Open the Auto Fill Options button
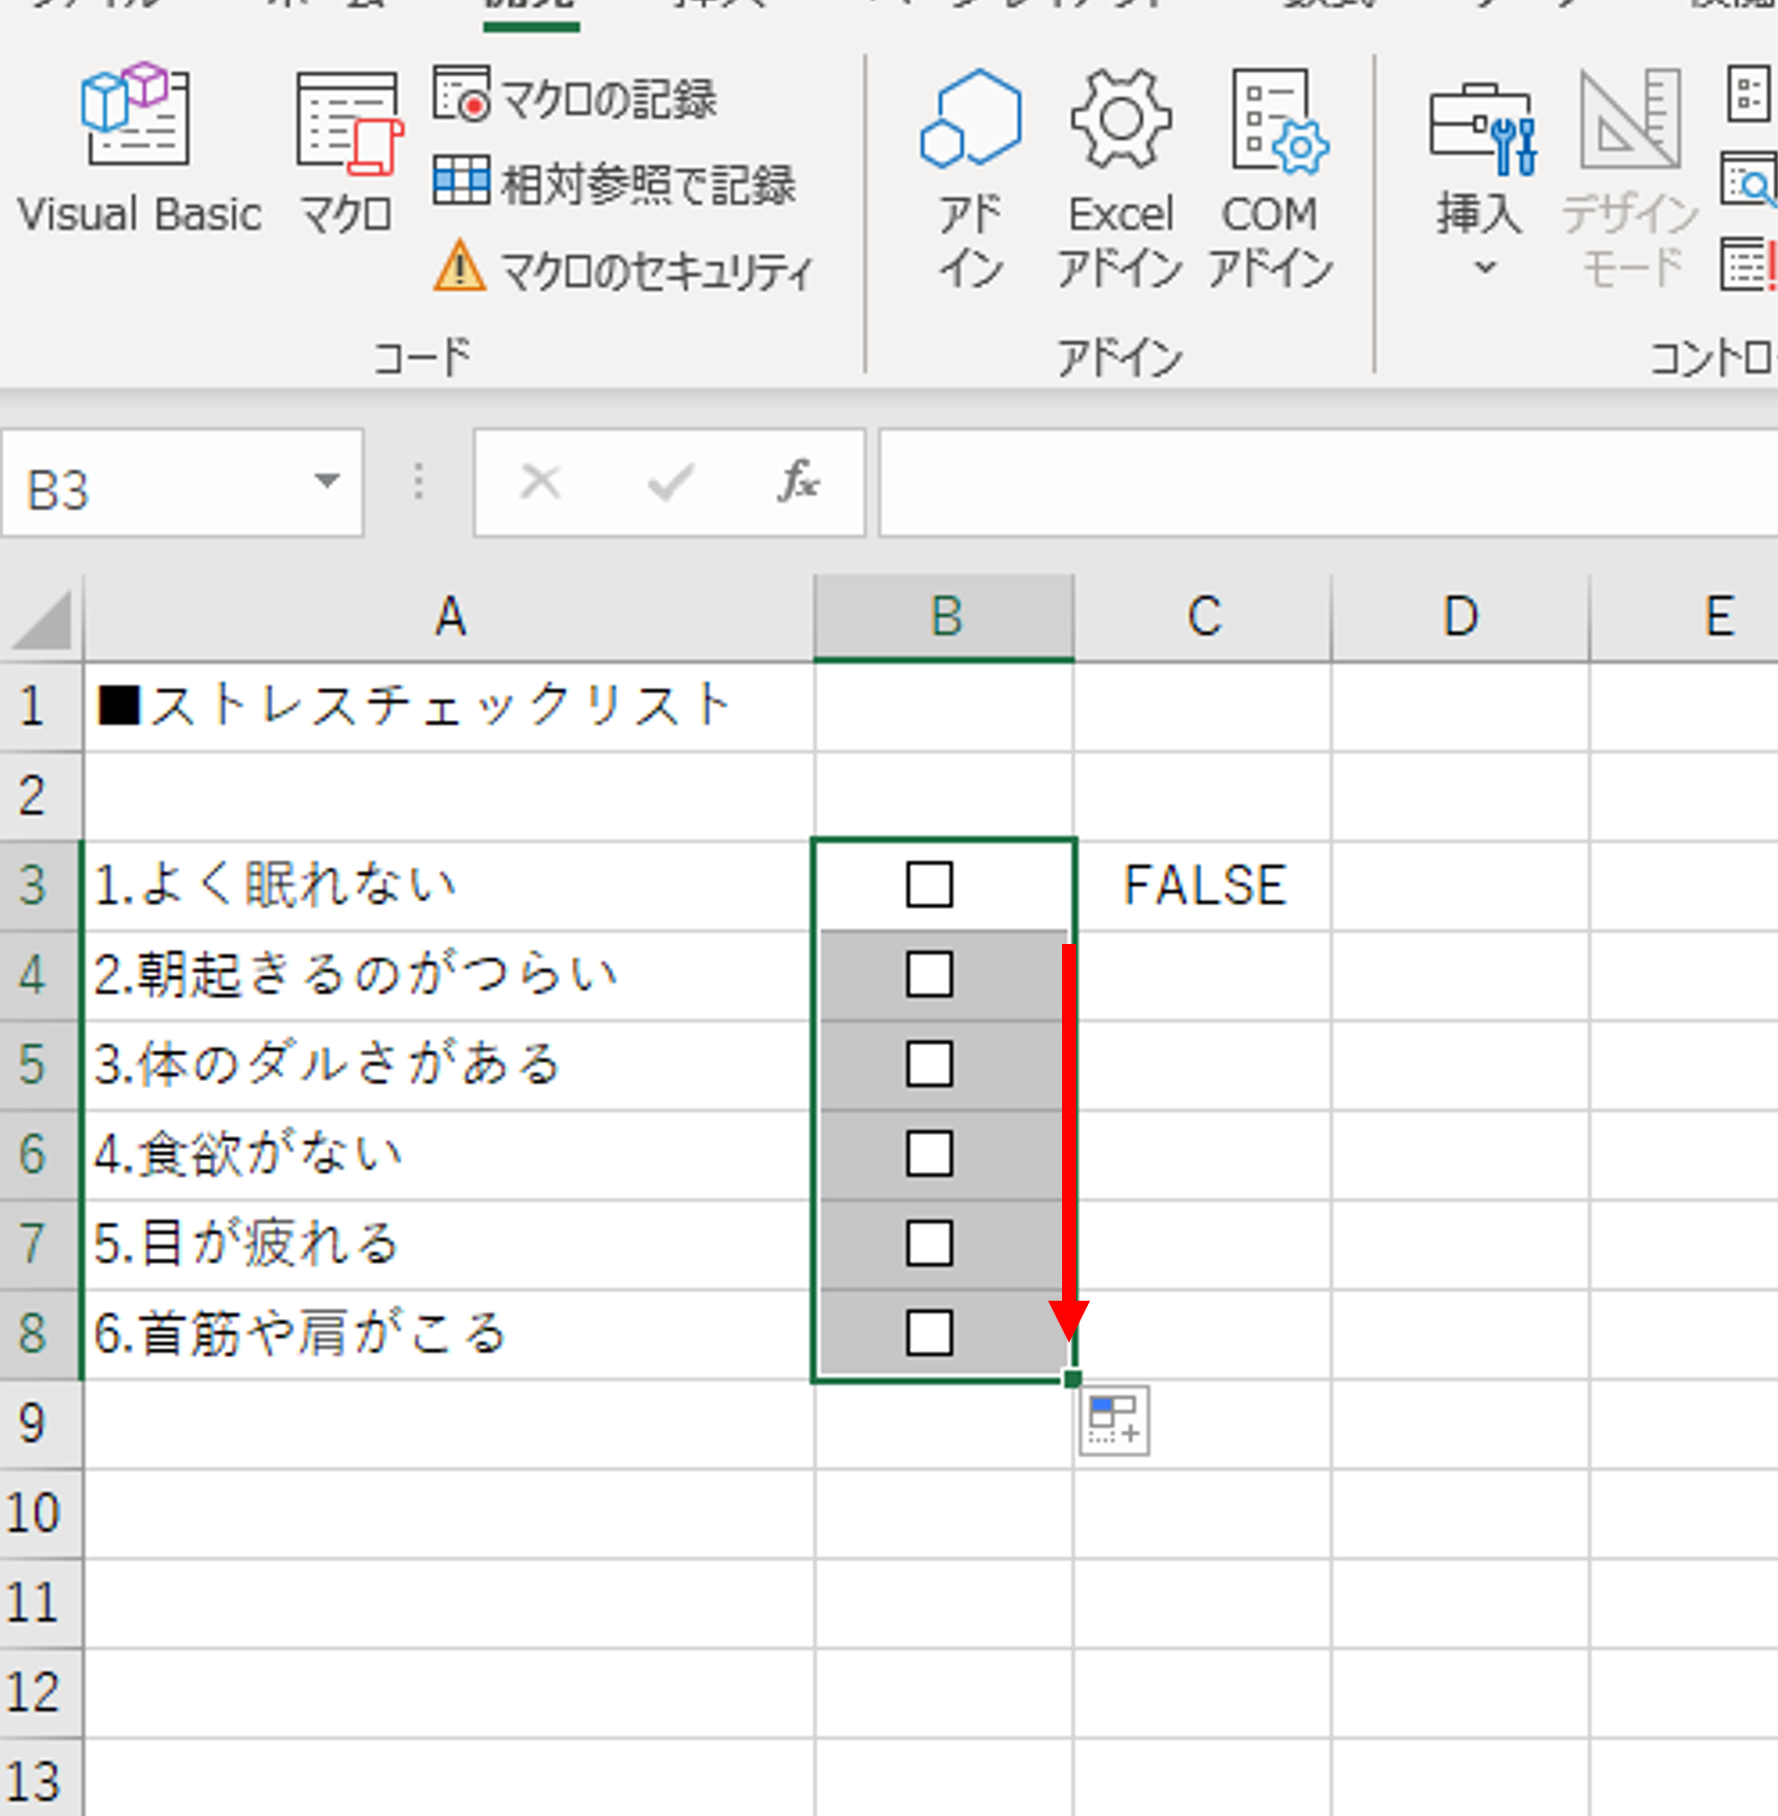This screenshot has width=1778, height=1816. [1114, 1420]
